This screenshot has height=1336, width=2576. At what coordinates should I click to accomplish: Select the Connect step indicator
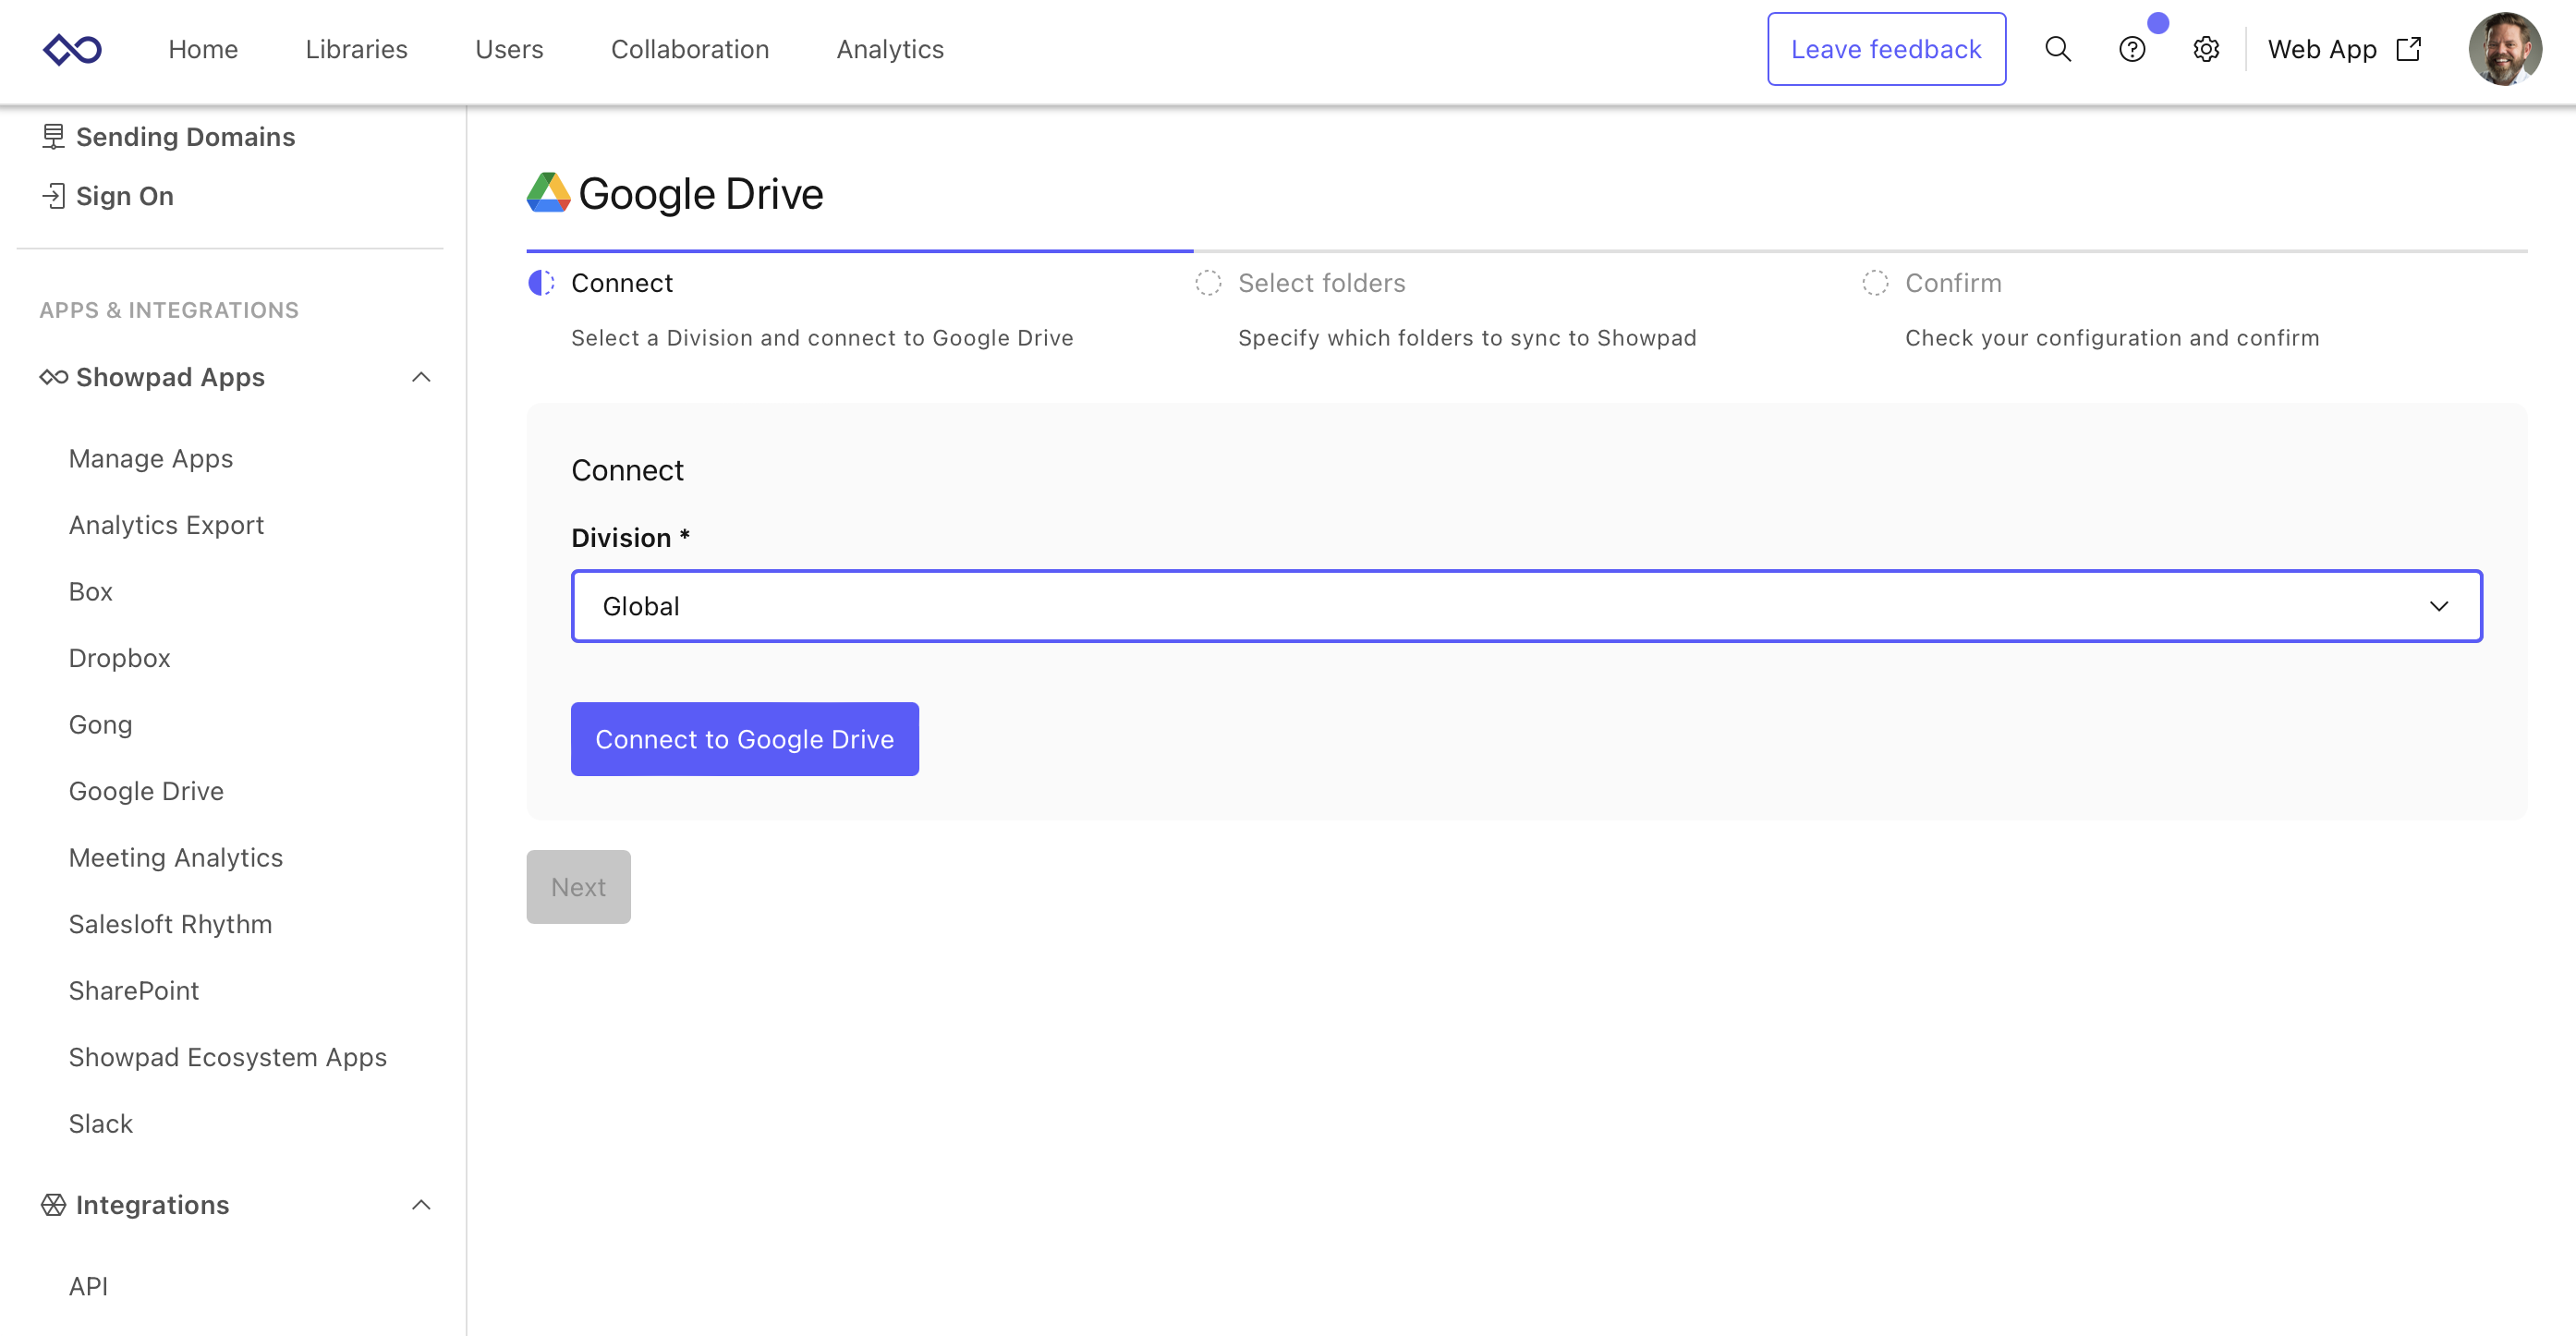541,283
